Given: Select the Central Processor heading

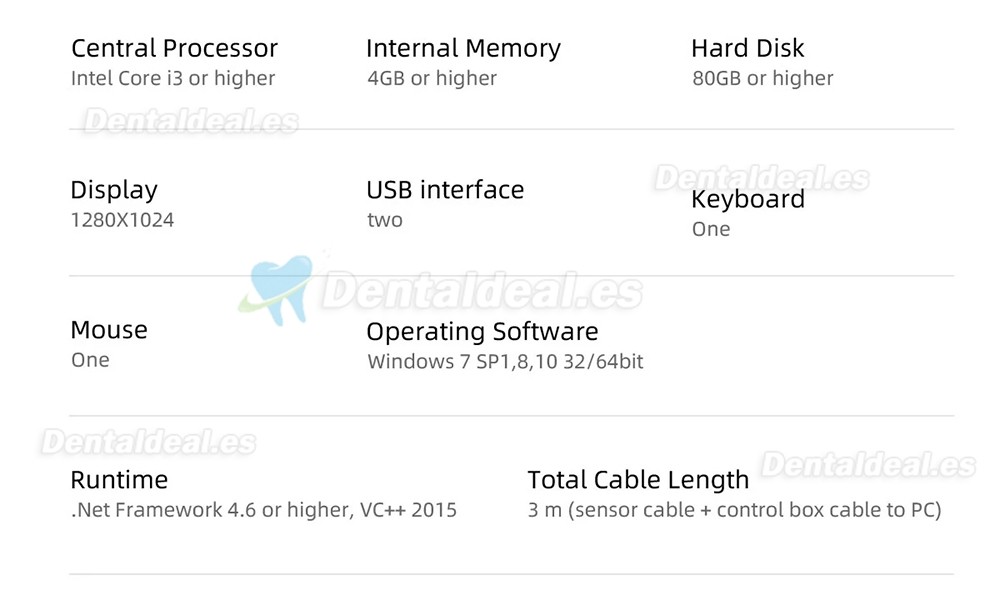Looking at the screenshot, I should pos(174,48).
